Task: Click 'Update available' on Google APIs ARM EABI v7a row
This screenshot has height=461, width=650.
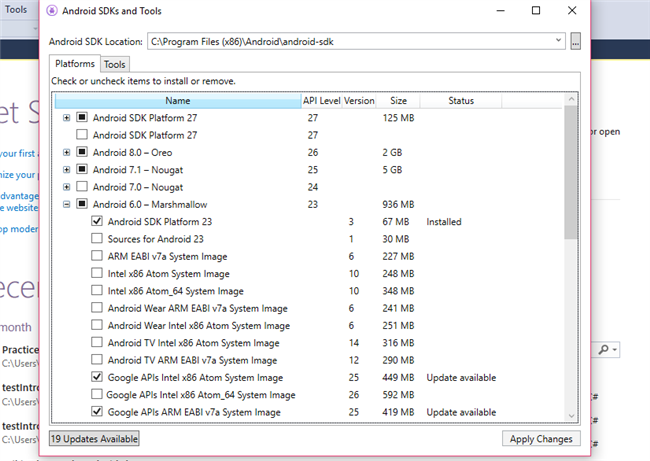Action: (x=461, y=412)
